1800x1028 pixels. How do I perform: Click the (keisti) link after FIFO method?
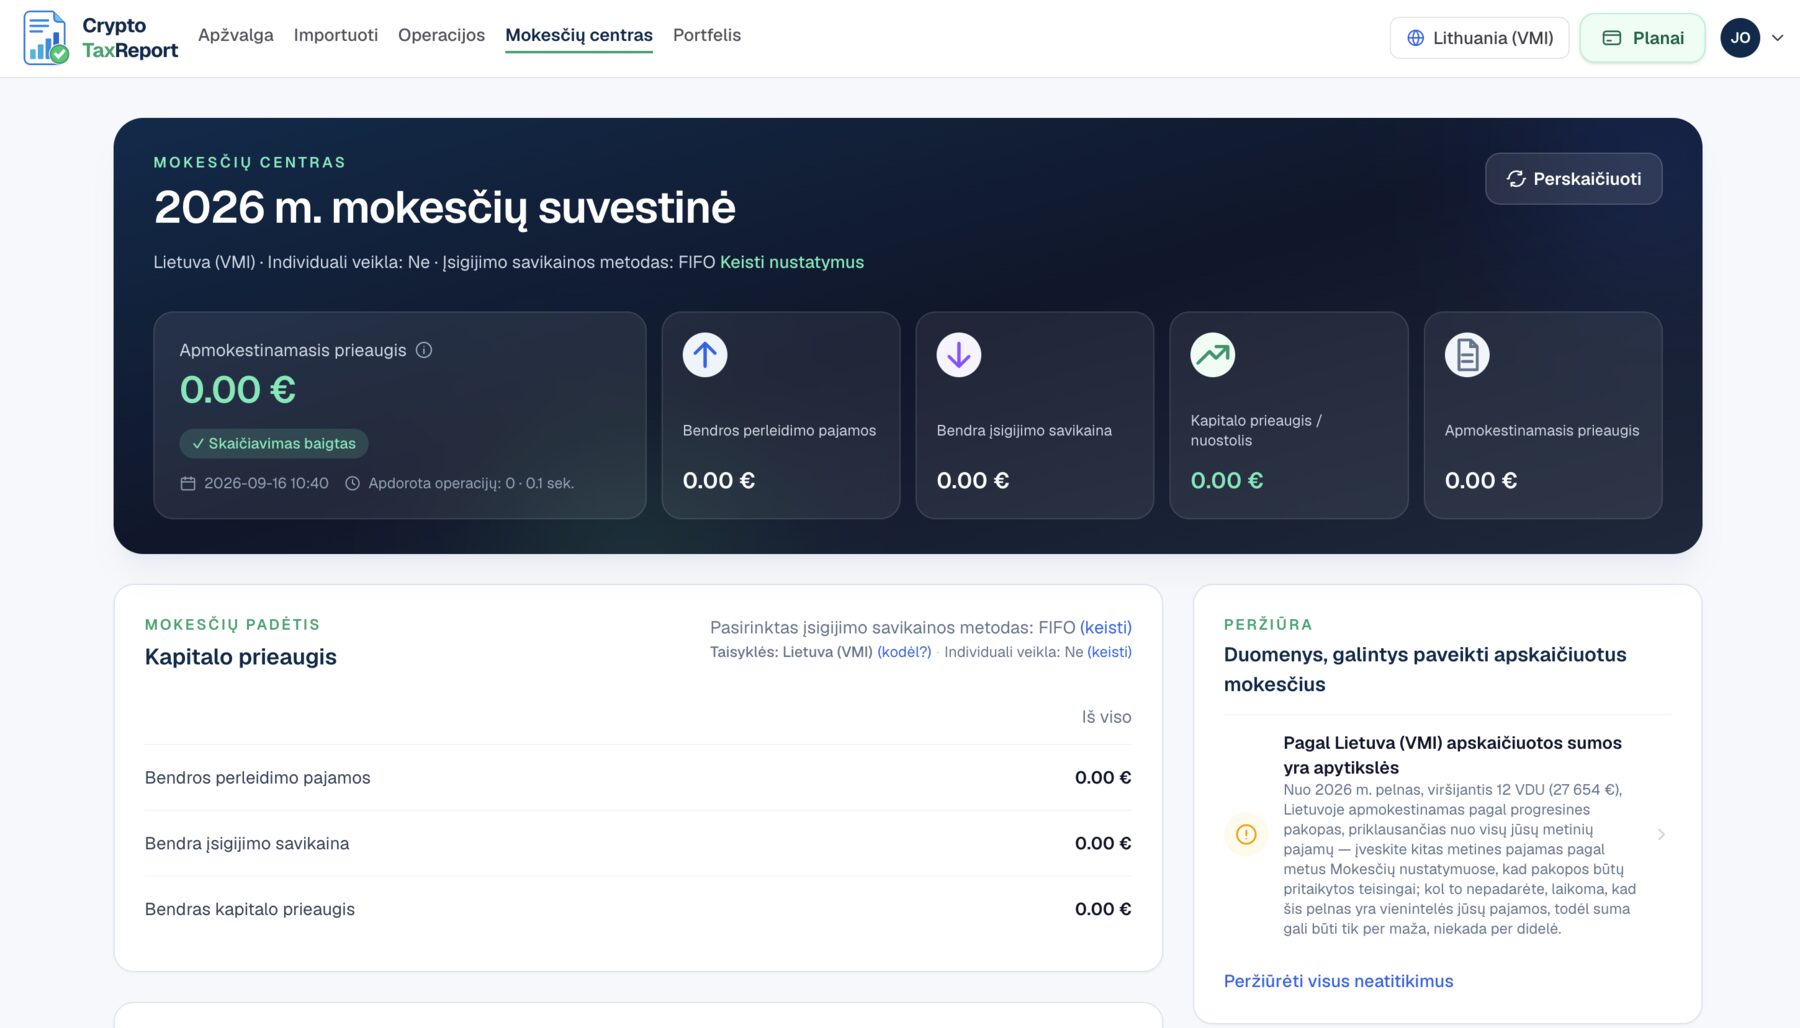(1106, 627)
